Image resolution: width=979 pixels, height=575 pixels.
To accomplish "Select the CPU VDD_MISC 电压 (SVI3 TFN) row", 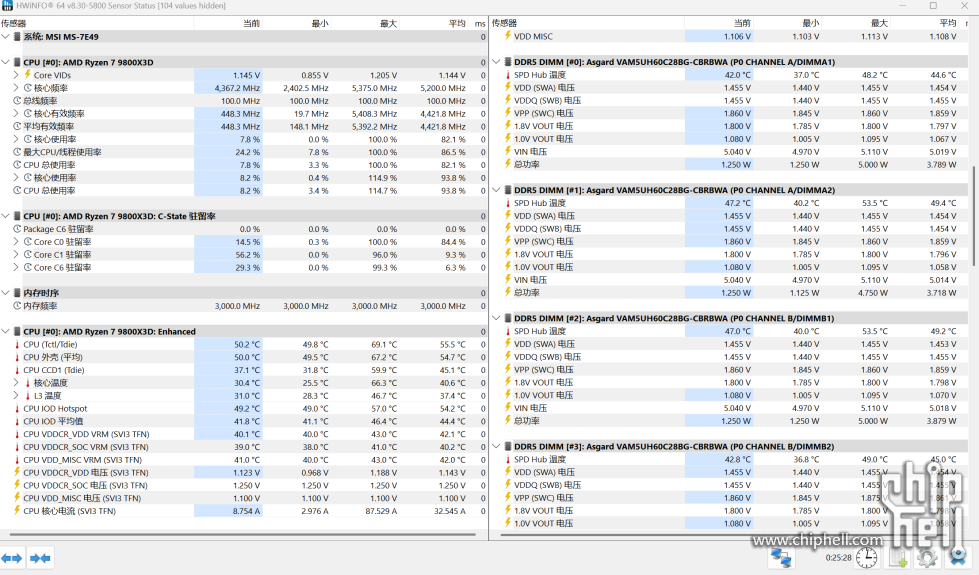I will [244, 498].
